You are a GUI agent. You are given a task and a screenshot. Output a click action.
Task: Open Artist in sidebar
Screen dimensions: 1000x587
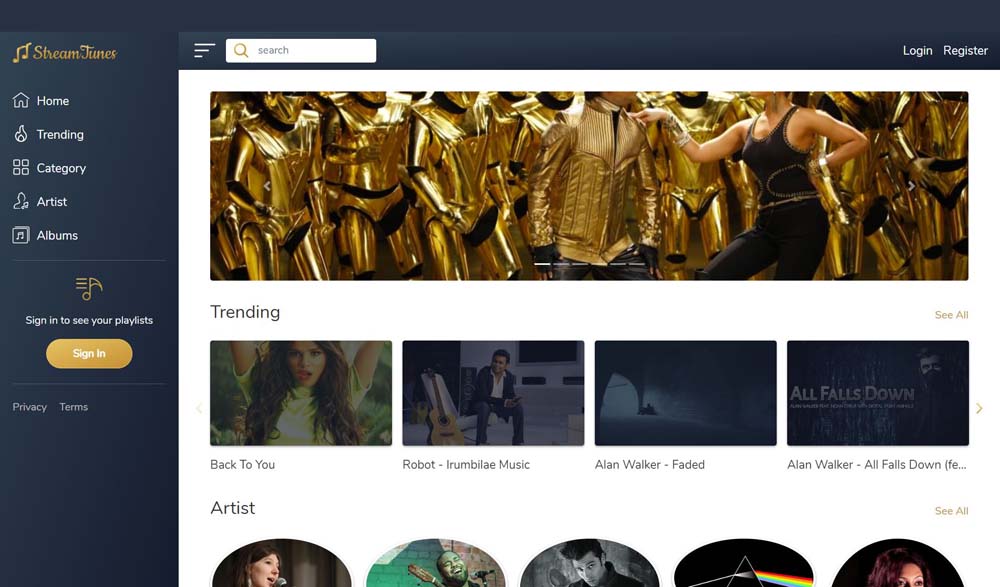[x=52, y=202]
